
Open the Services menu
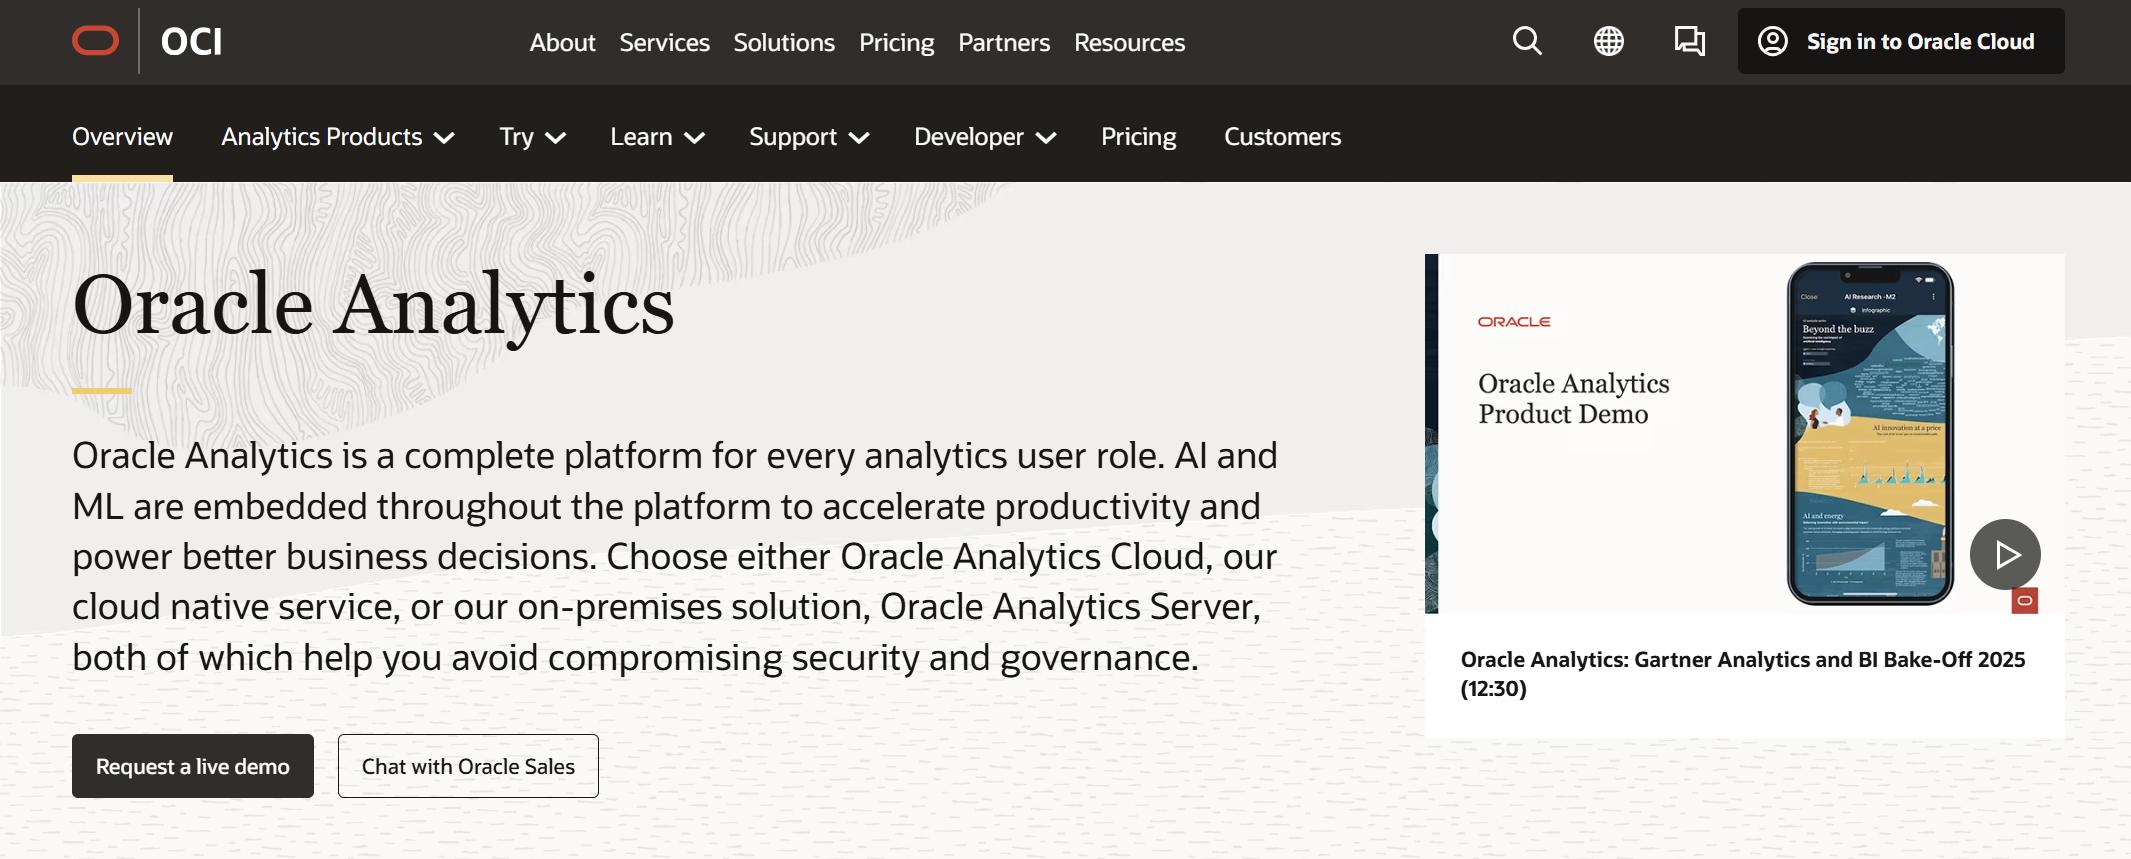[x=664, y=42]
